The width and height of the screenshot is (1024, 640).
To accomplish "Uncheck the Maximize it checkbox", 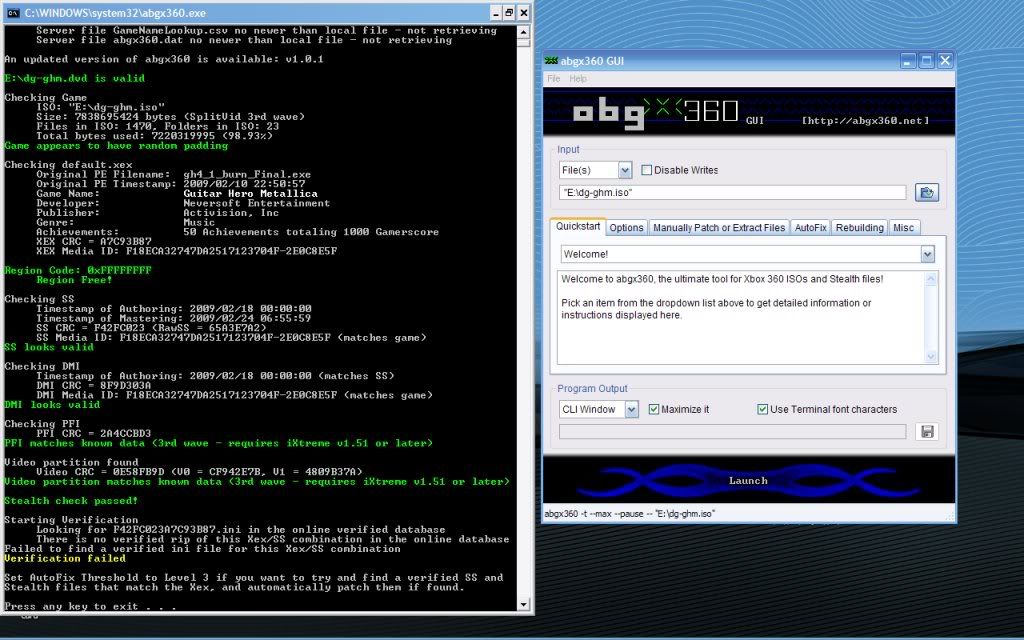I will click(654, 409).
